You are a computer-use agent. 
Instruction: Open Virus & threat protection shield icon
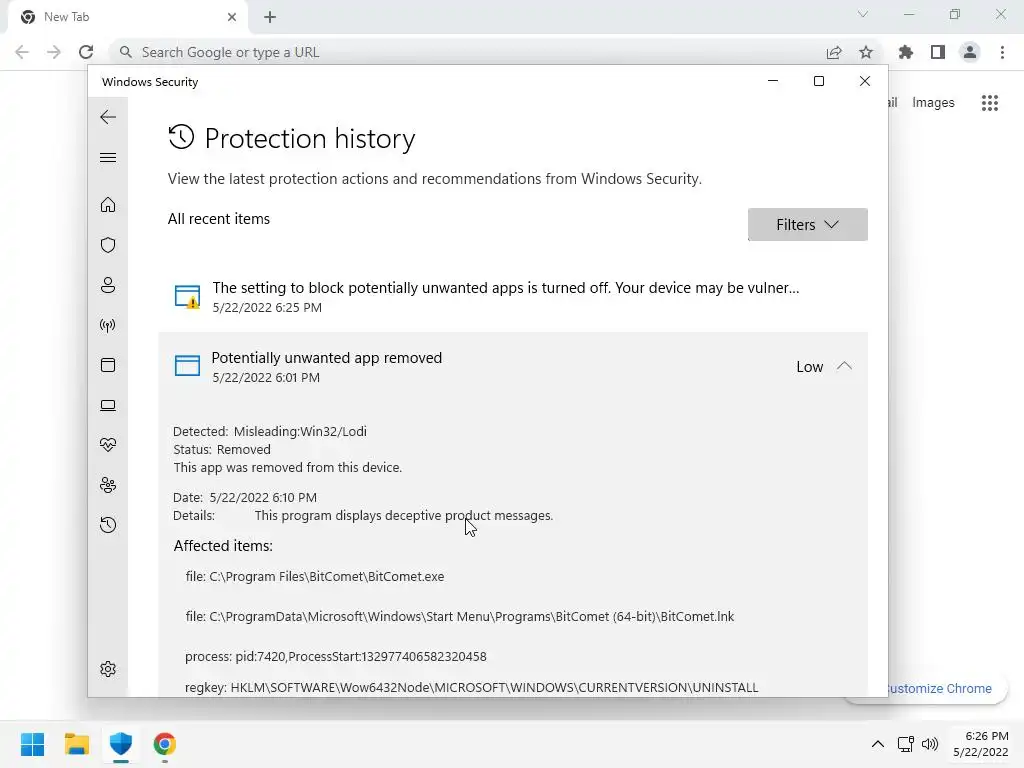point(108,245)
